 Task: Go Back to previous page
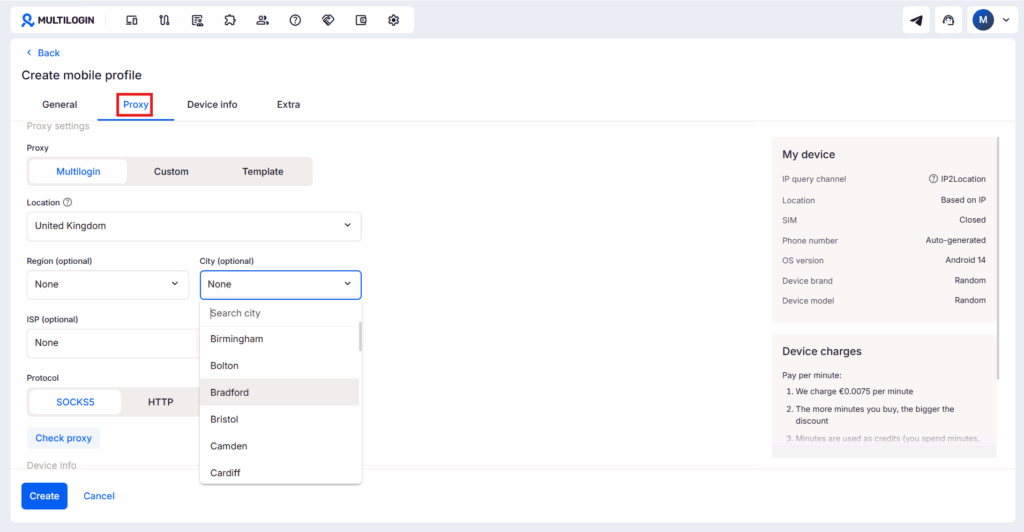(43, 53)
